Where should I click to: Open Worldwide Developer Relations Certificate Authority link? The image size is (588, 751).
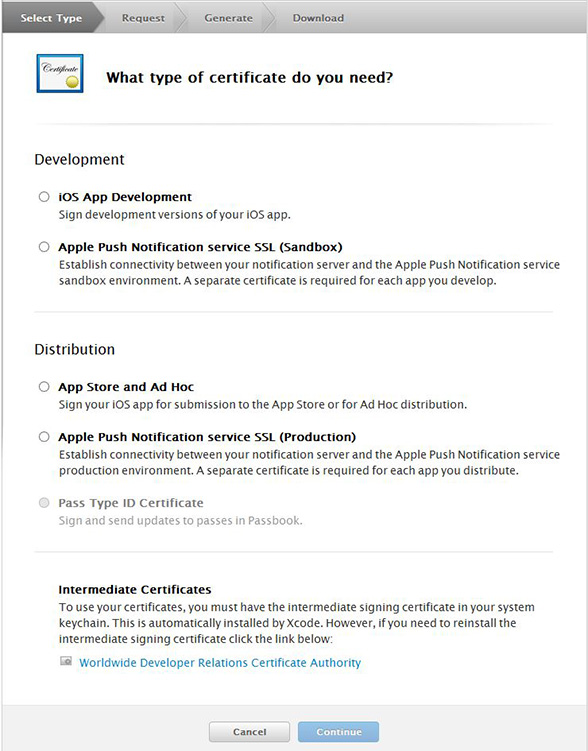(220, 662)
